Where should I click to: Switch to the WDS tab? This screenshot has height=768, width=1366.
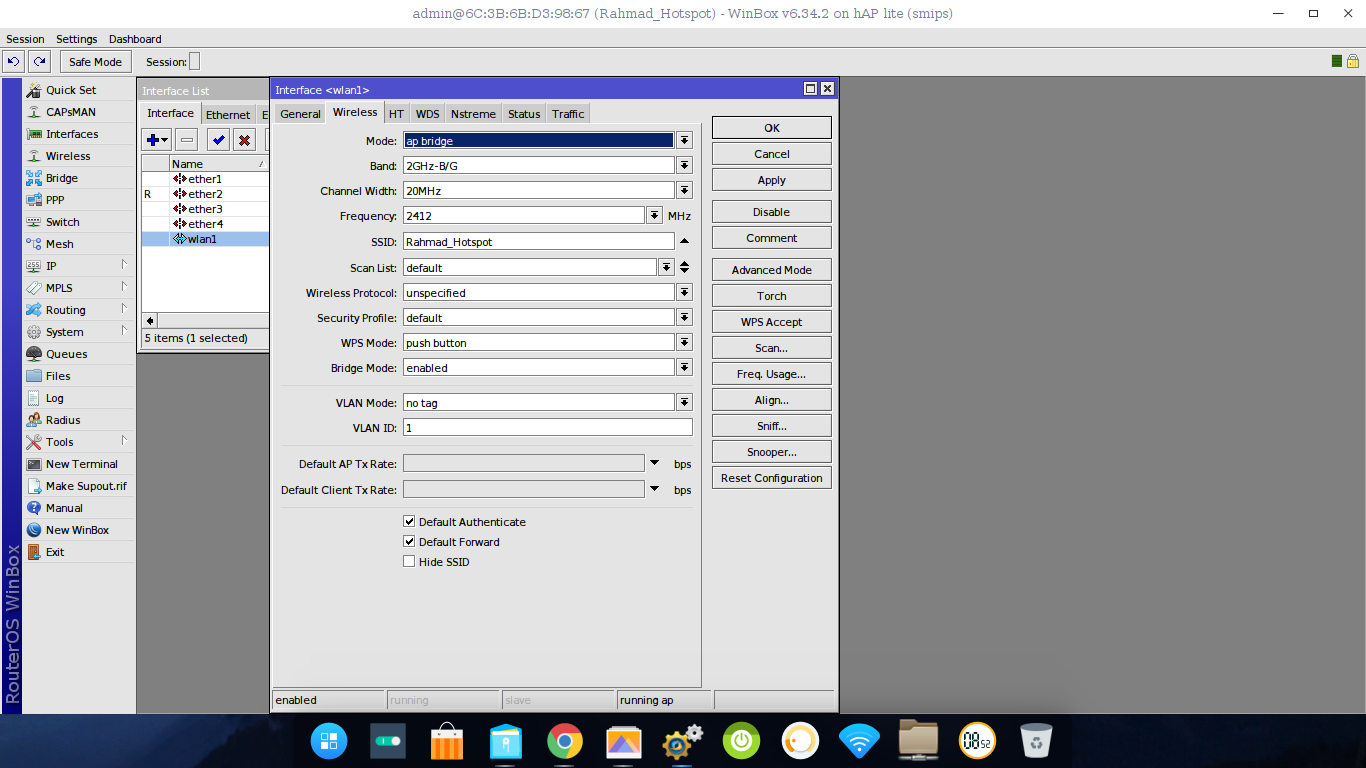coord(427,114)
